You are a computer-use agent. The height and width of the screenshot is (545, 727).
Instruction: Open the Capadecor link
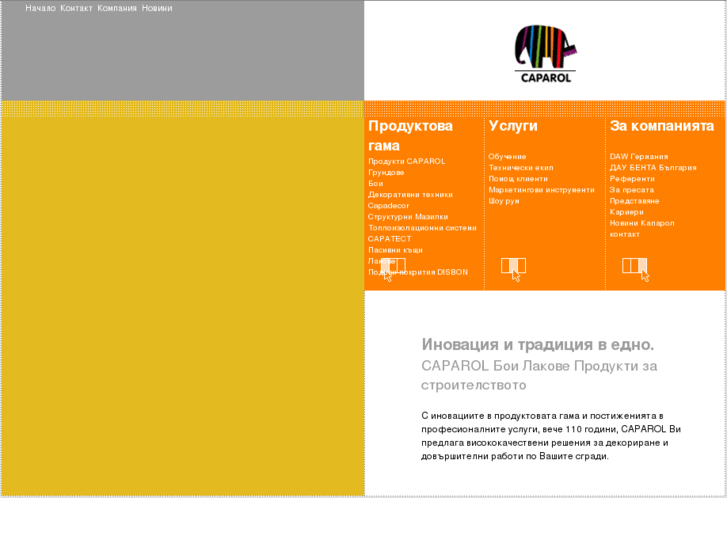(x=389, y=205)
